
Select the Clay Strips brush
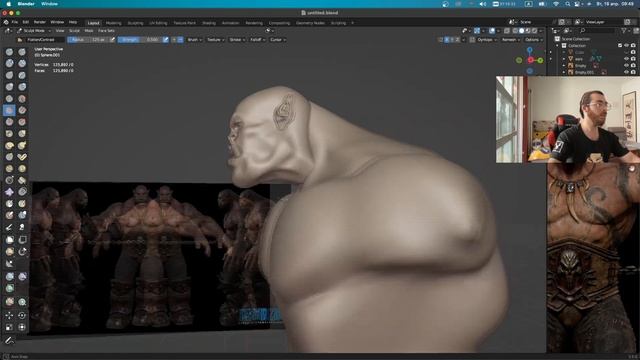click(22, 63)
